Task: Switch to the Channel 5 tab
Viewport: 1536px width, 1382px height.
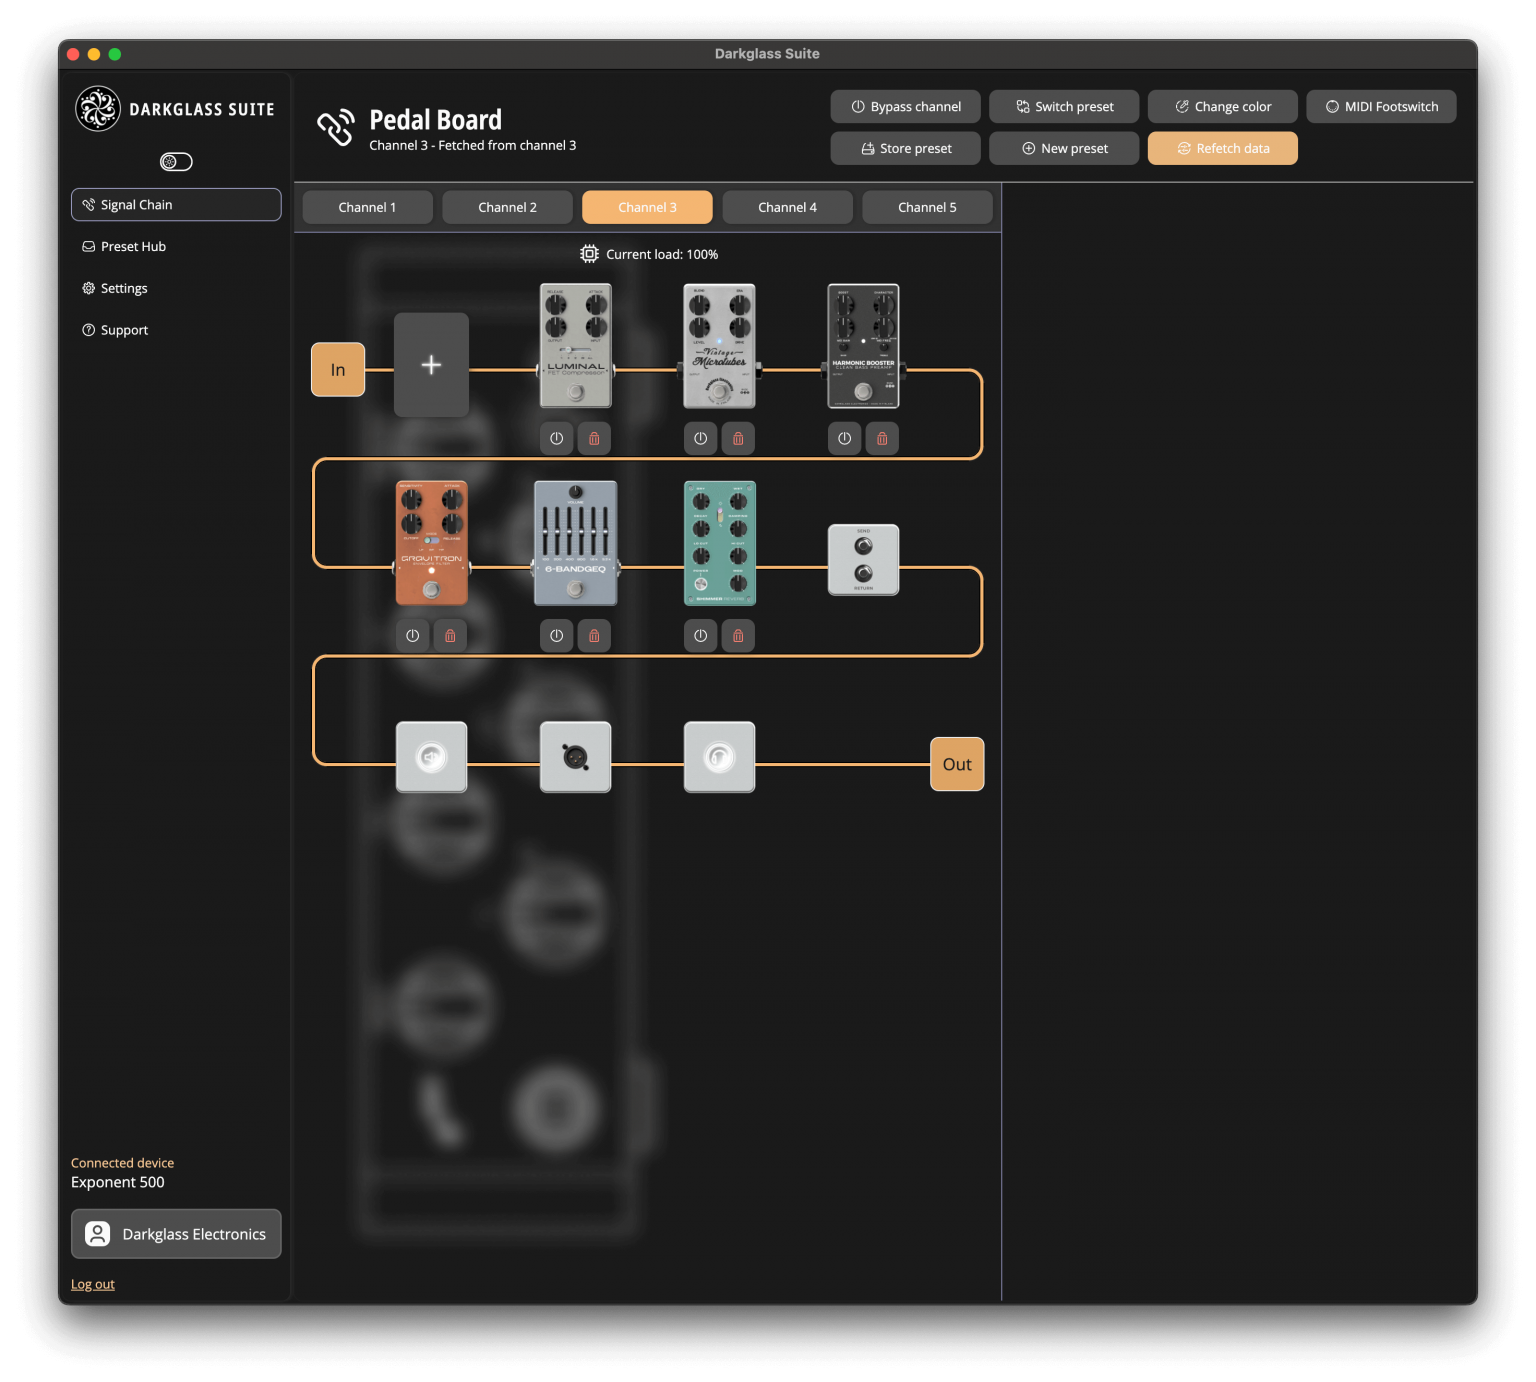Action: (x=926, y=207)
